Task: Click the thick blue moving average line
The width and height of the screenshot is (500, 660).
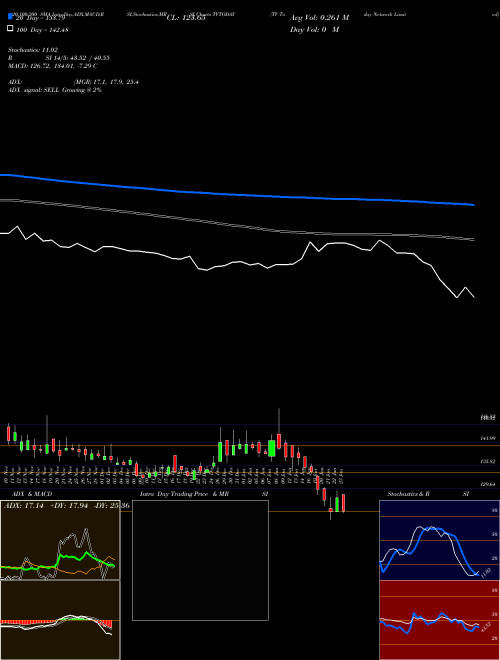Action: coord(237,194)
